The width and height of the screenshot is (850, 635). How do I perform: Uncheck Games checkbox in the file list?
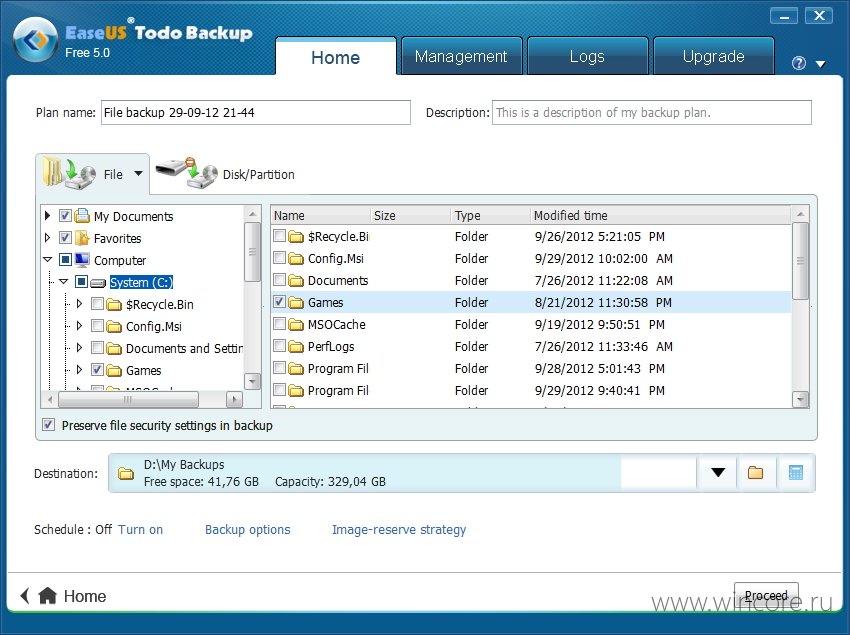point(279,302)
